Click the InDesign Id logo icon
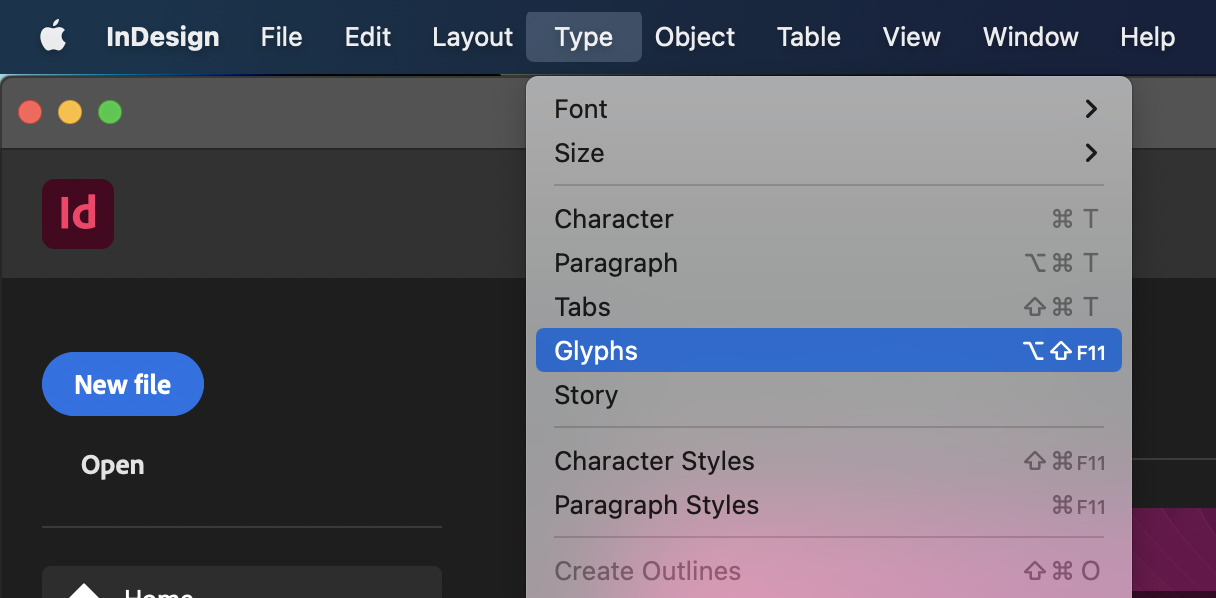Viewport: 1216px width, 598px height. [x=77, y=213]
